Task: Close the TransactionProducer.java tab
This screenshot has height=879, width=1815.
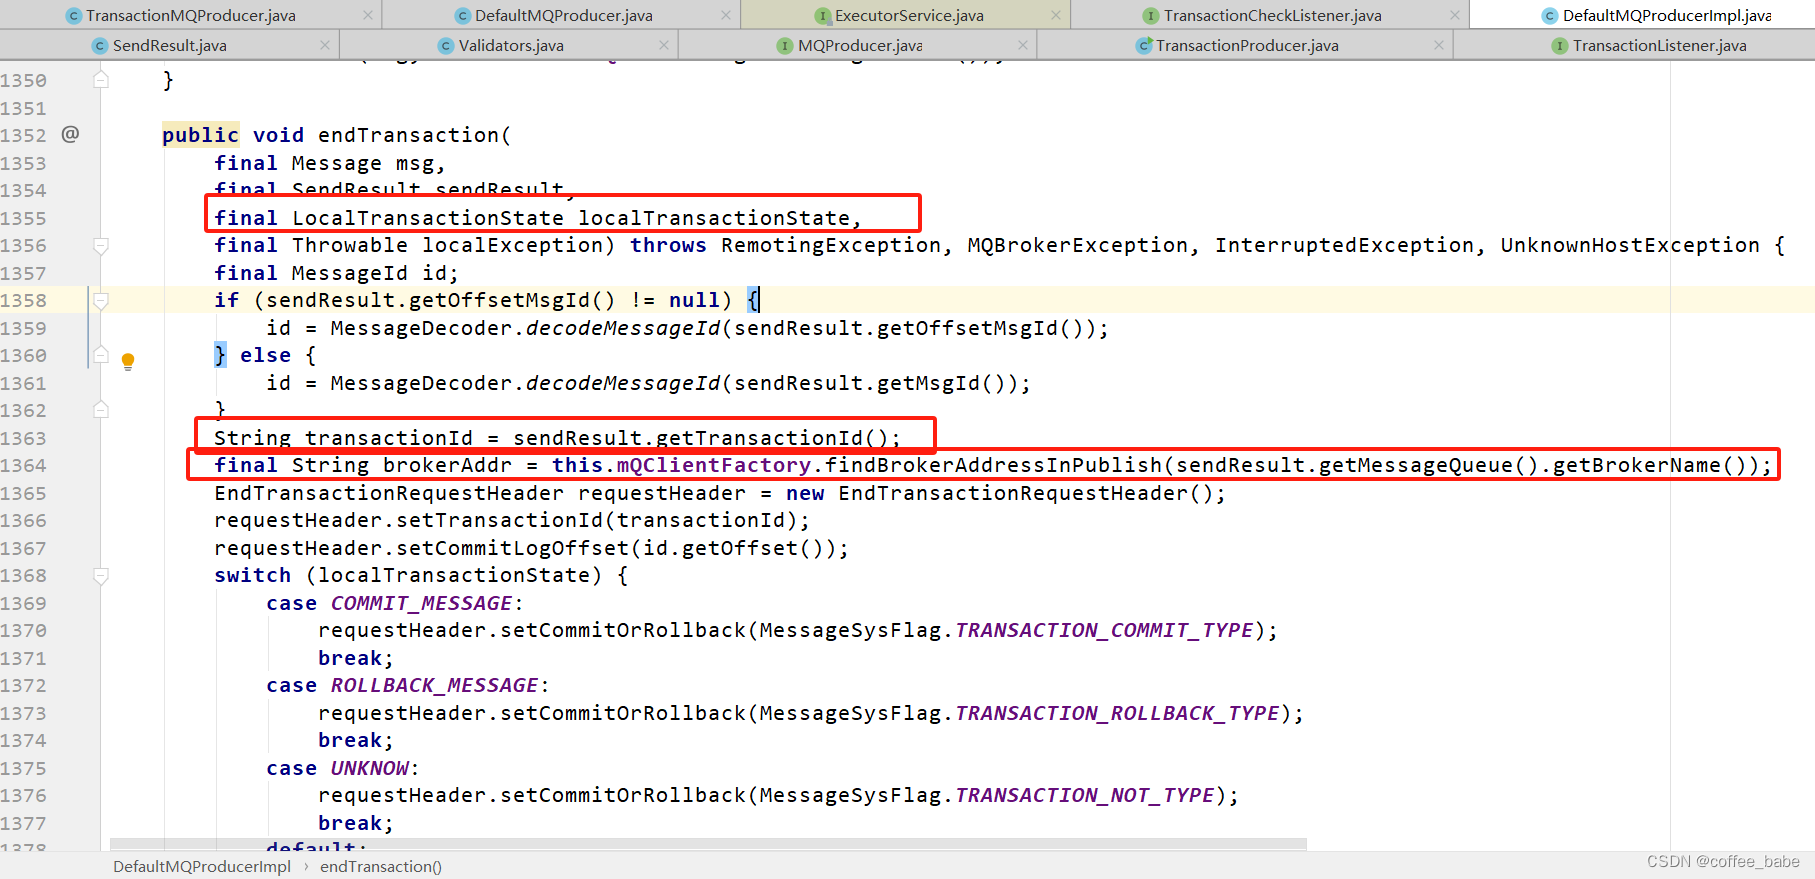Action: tap(1439, 45)
